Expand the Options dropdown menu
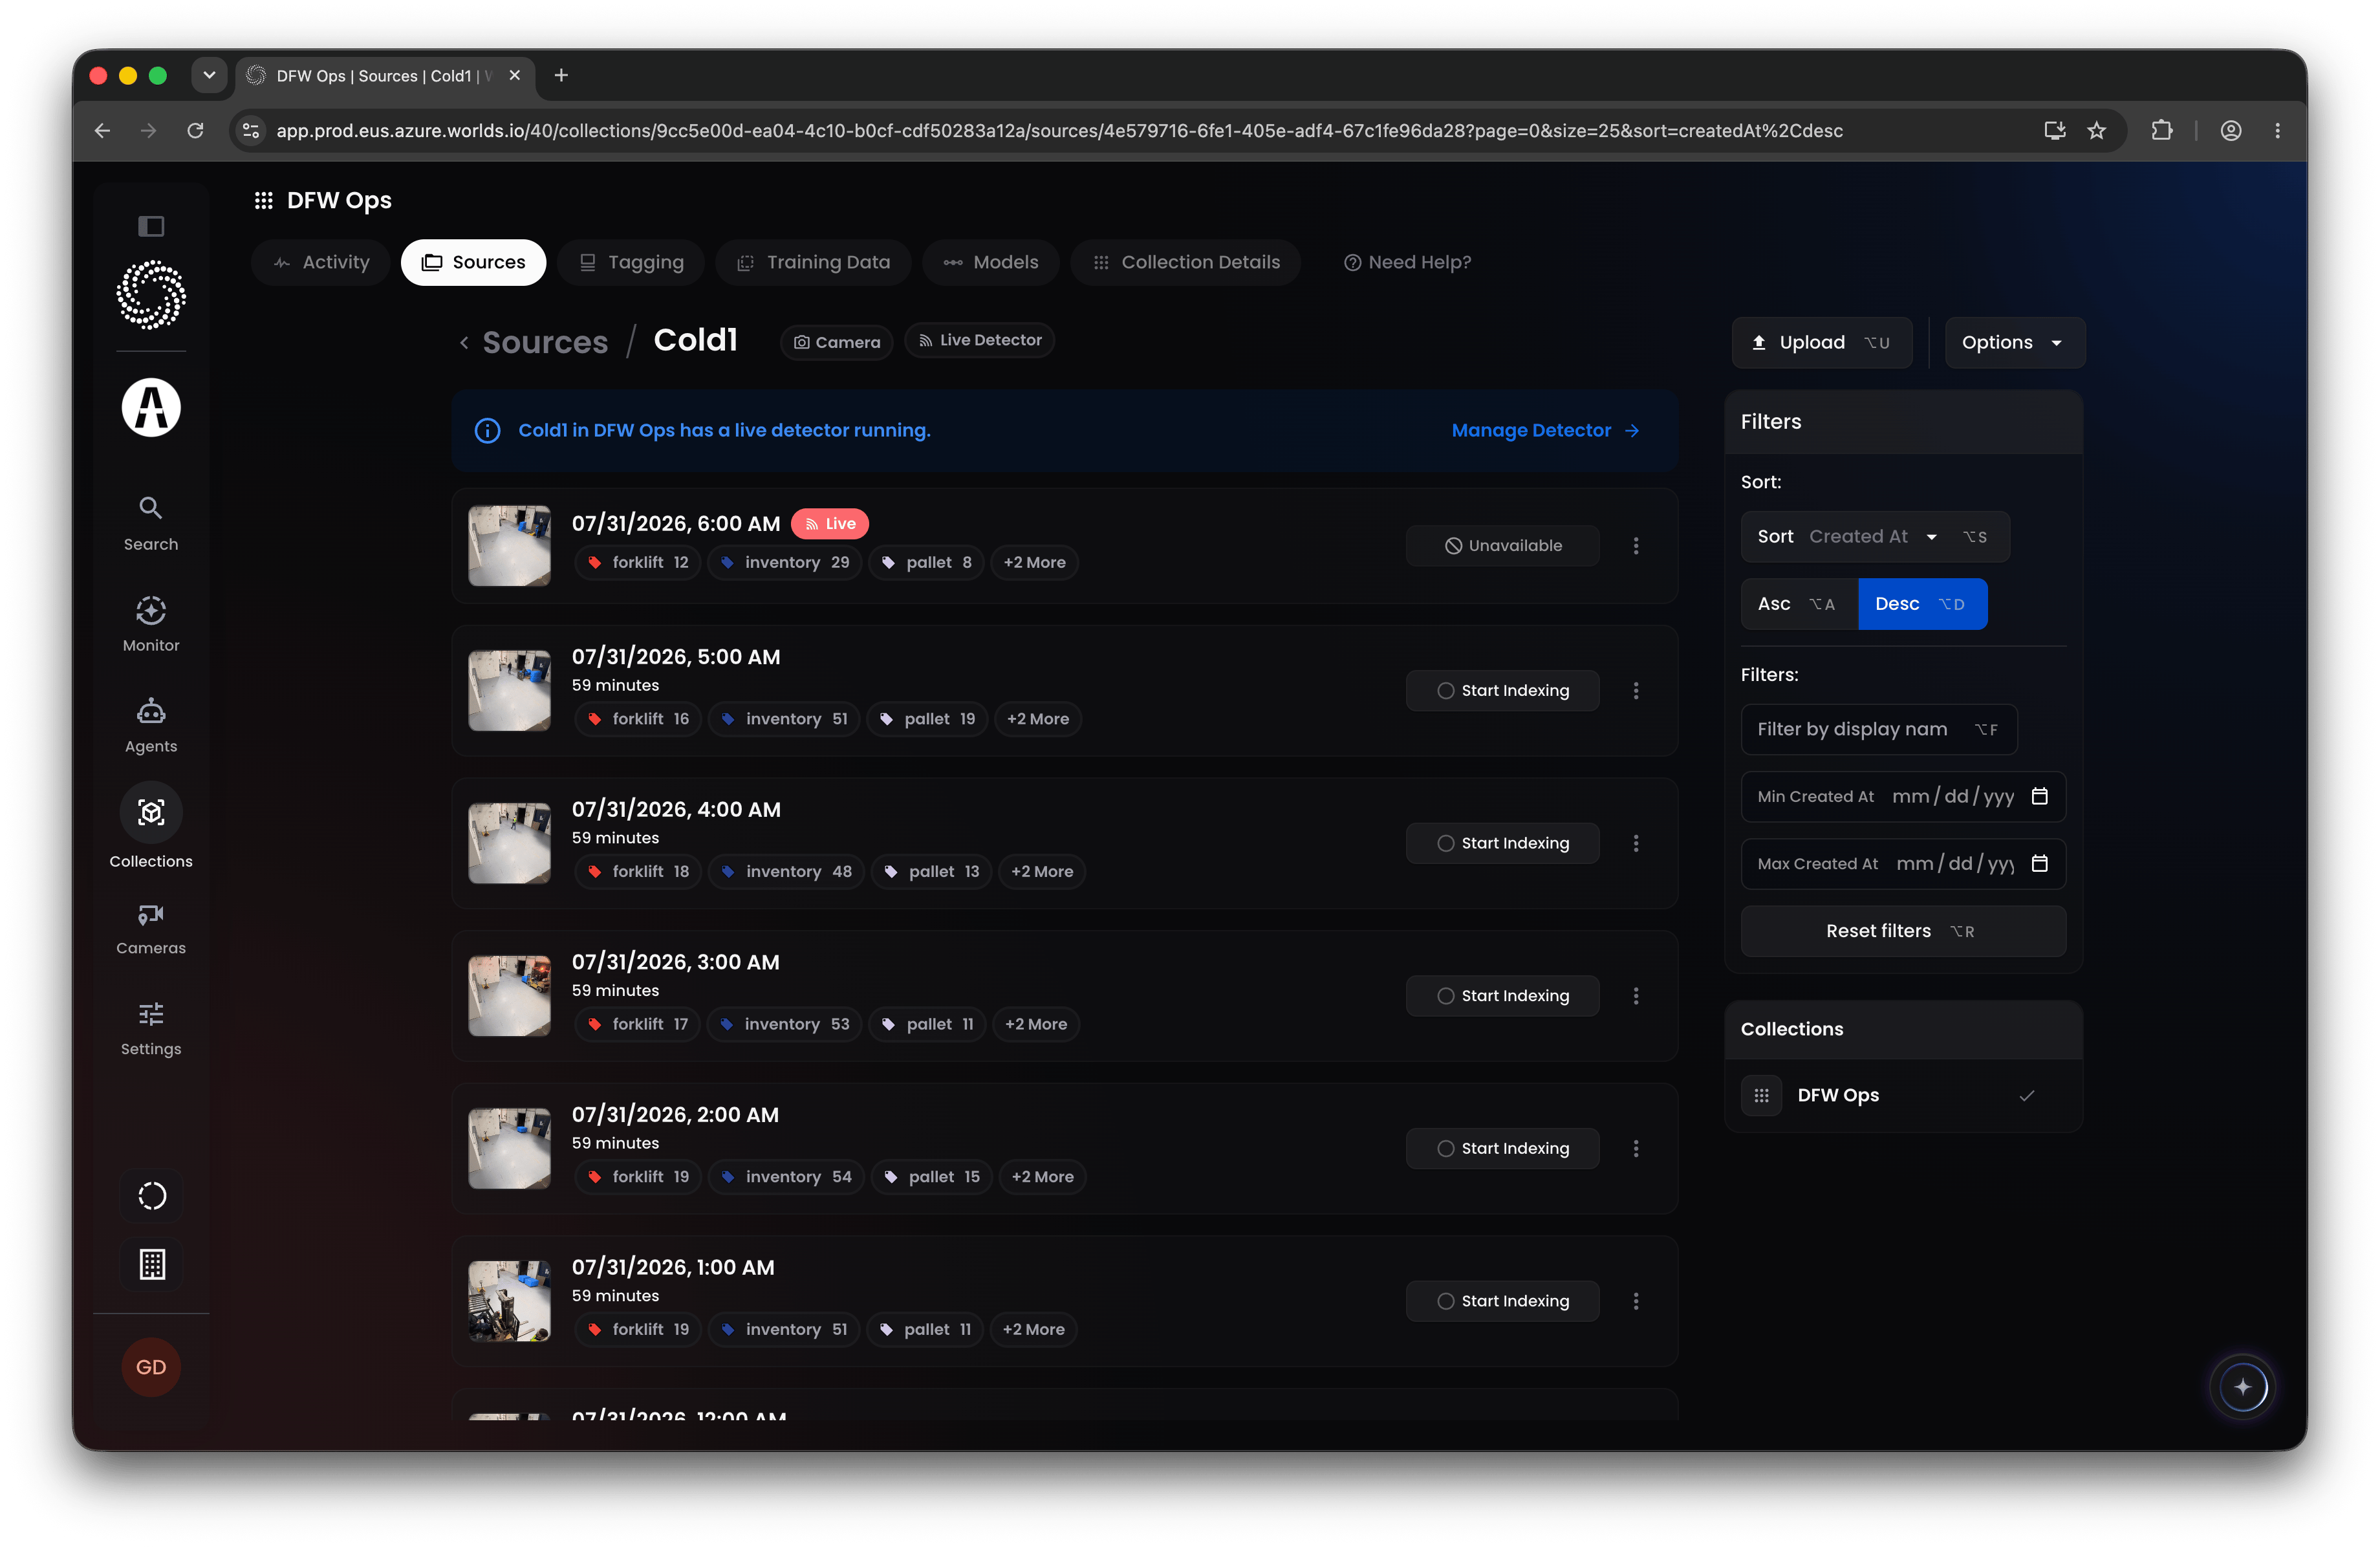The image size is (2380, 1547). tap(2014, 343)
